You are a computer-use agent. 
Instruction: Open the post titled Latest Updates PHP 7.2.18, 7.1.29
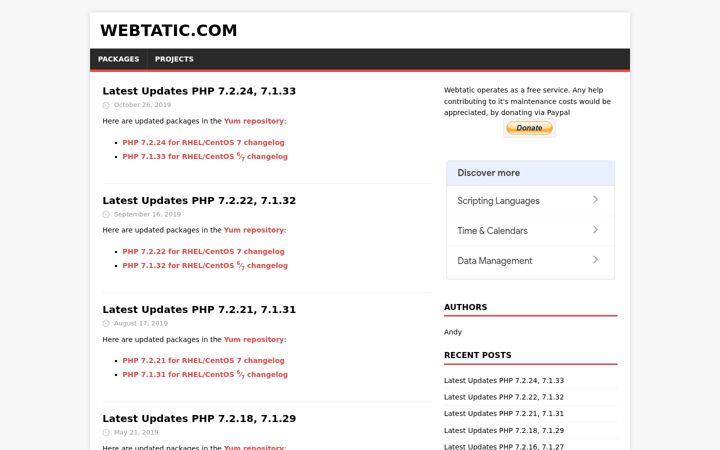click(x=199, y=418)
